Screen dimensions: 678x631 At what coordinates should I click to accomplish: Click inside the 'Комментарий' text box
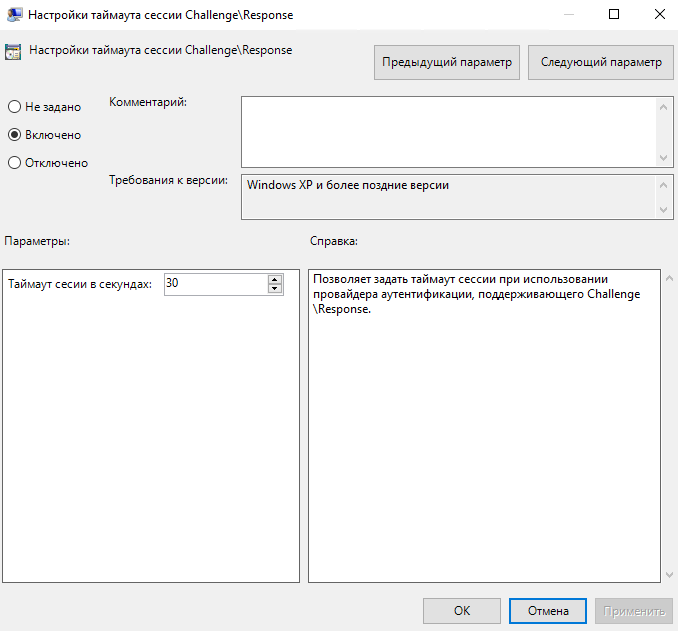[x=448, y=131]
